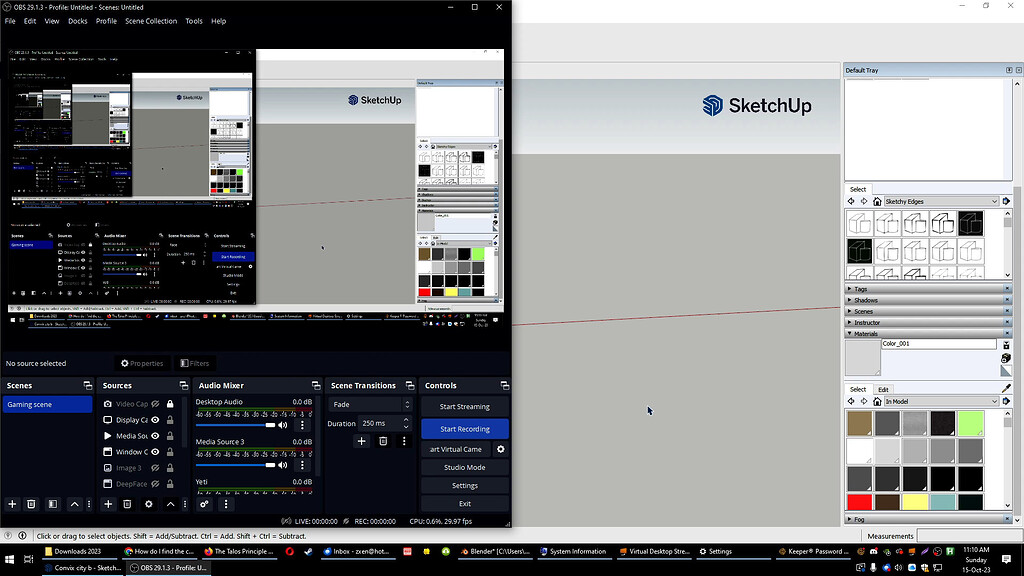Remove a source using the trash icon

[x=127, y=503]
